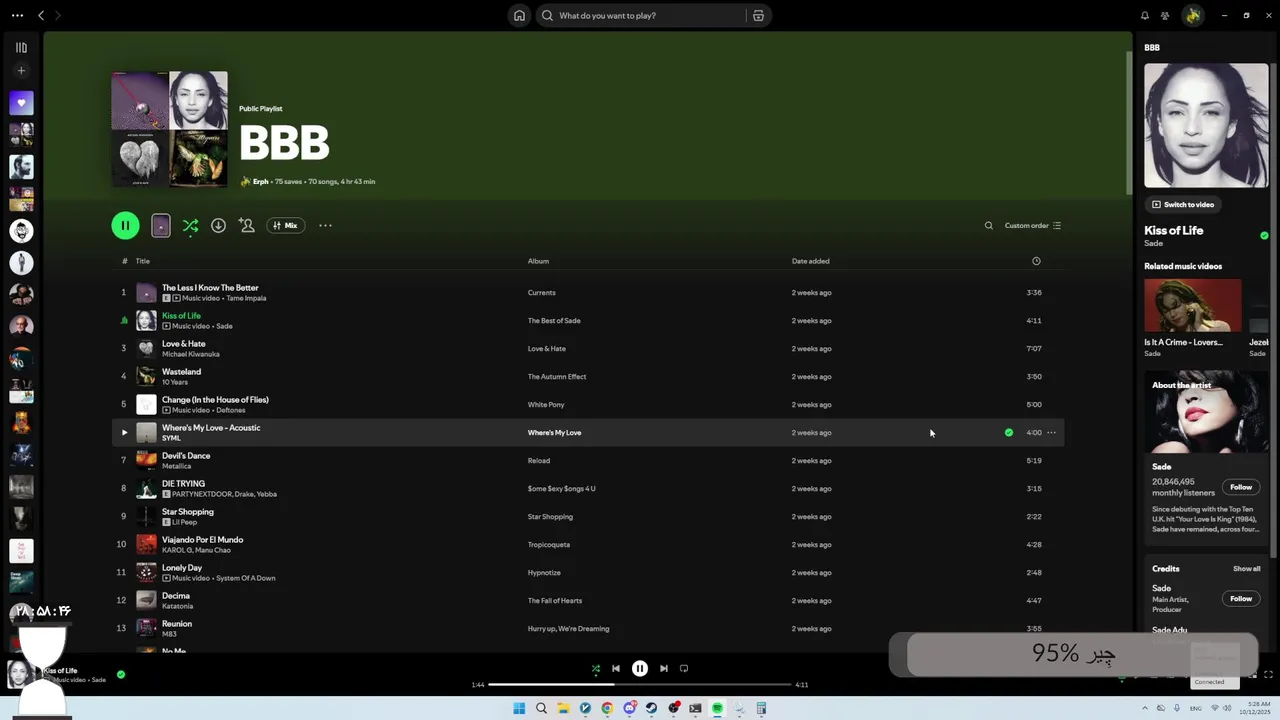Sort by the Album column header
Image resolution: width=1280 pixels, height=720 pixels.
538,261
